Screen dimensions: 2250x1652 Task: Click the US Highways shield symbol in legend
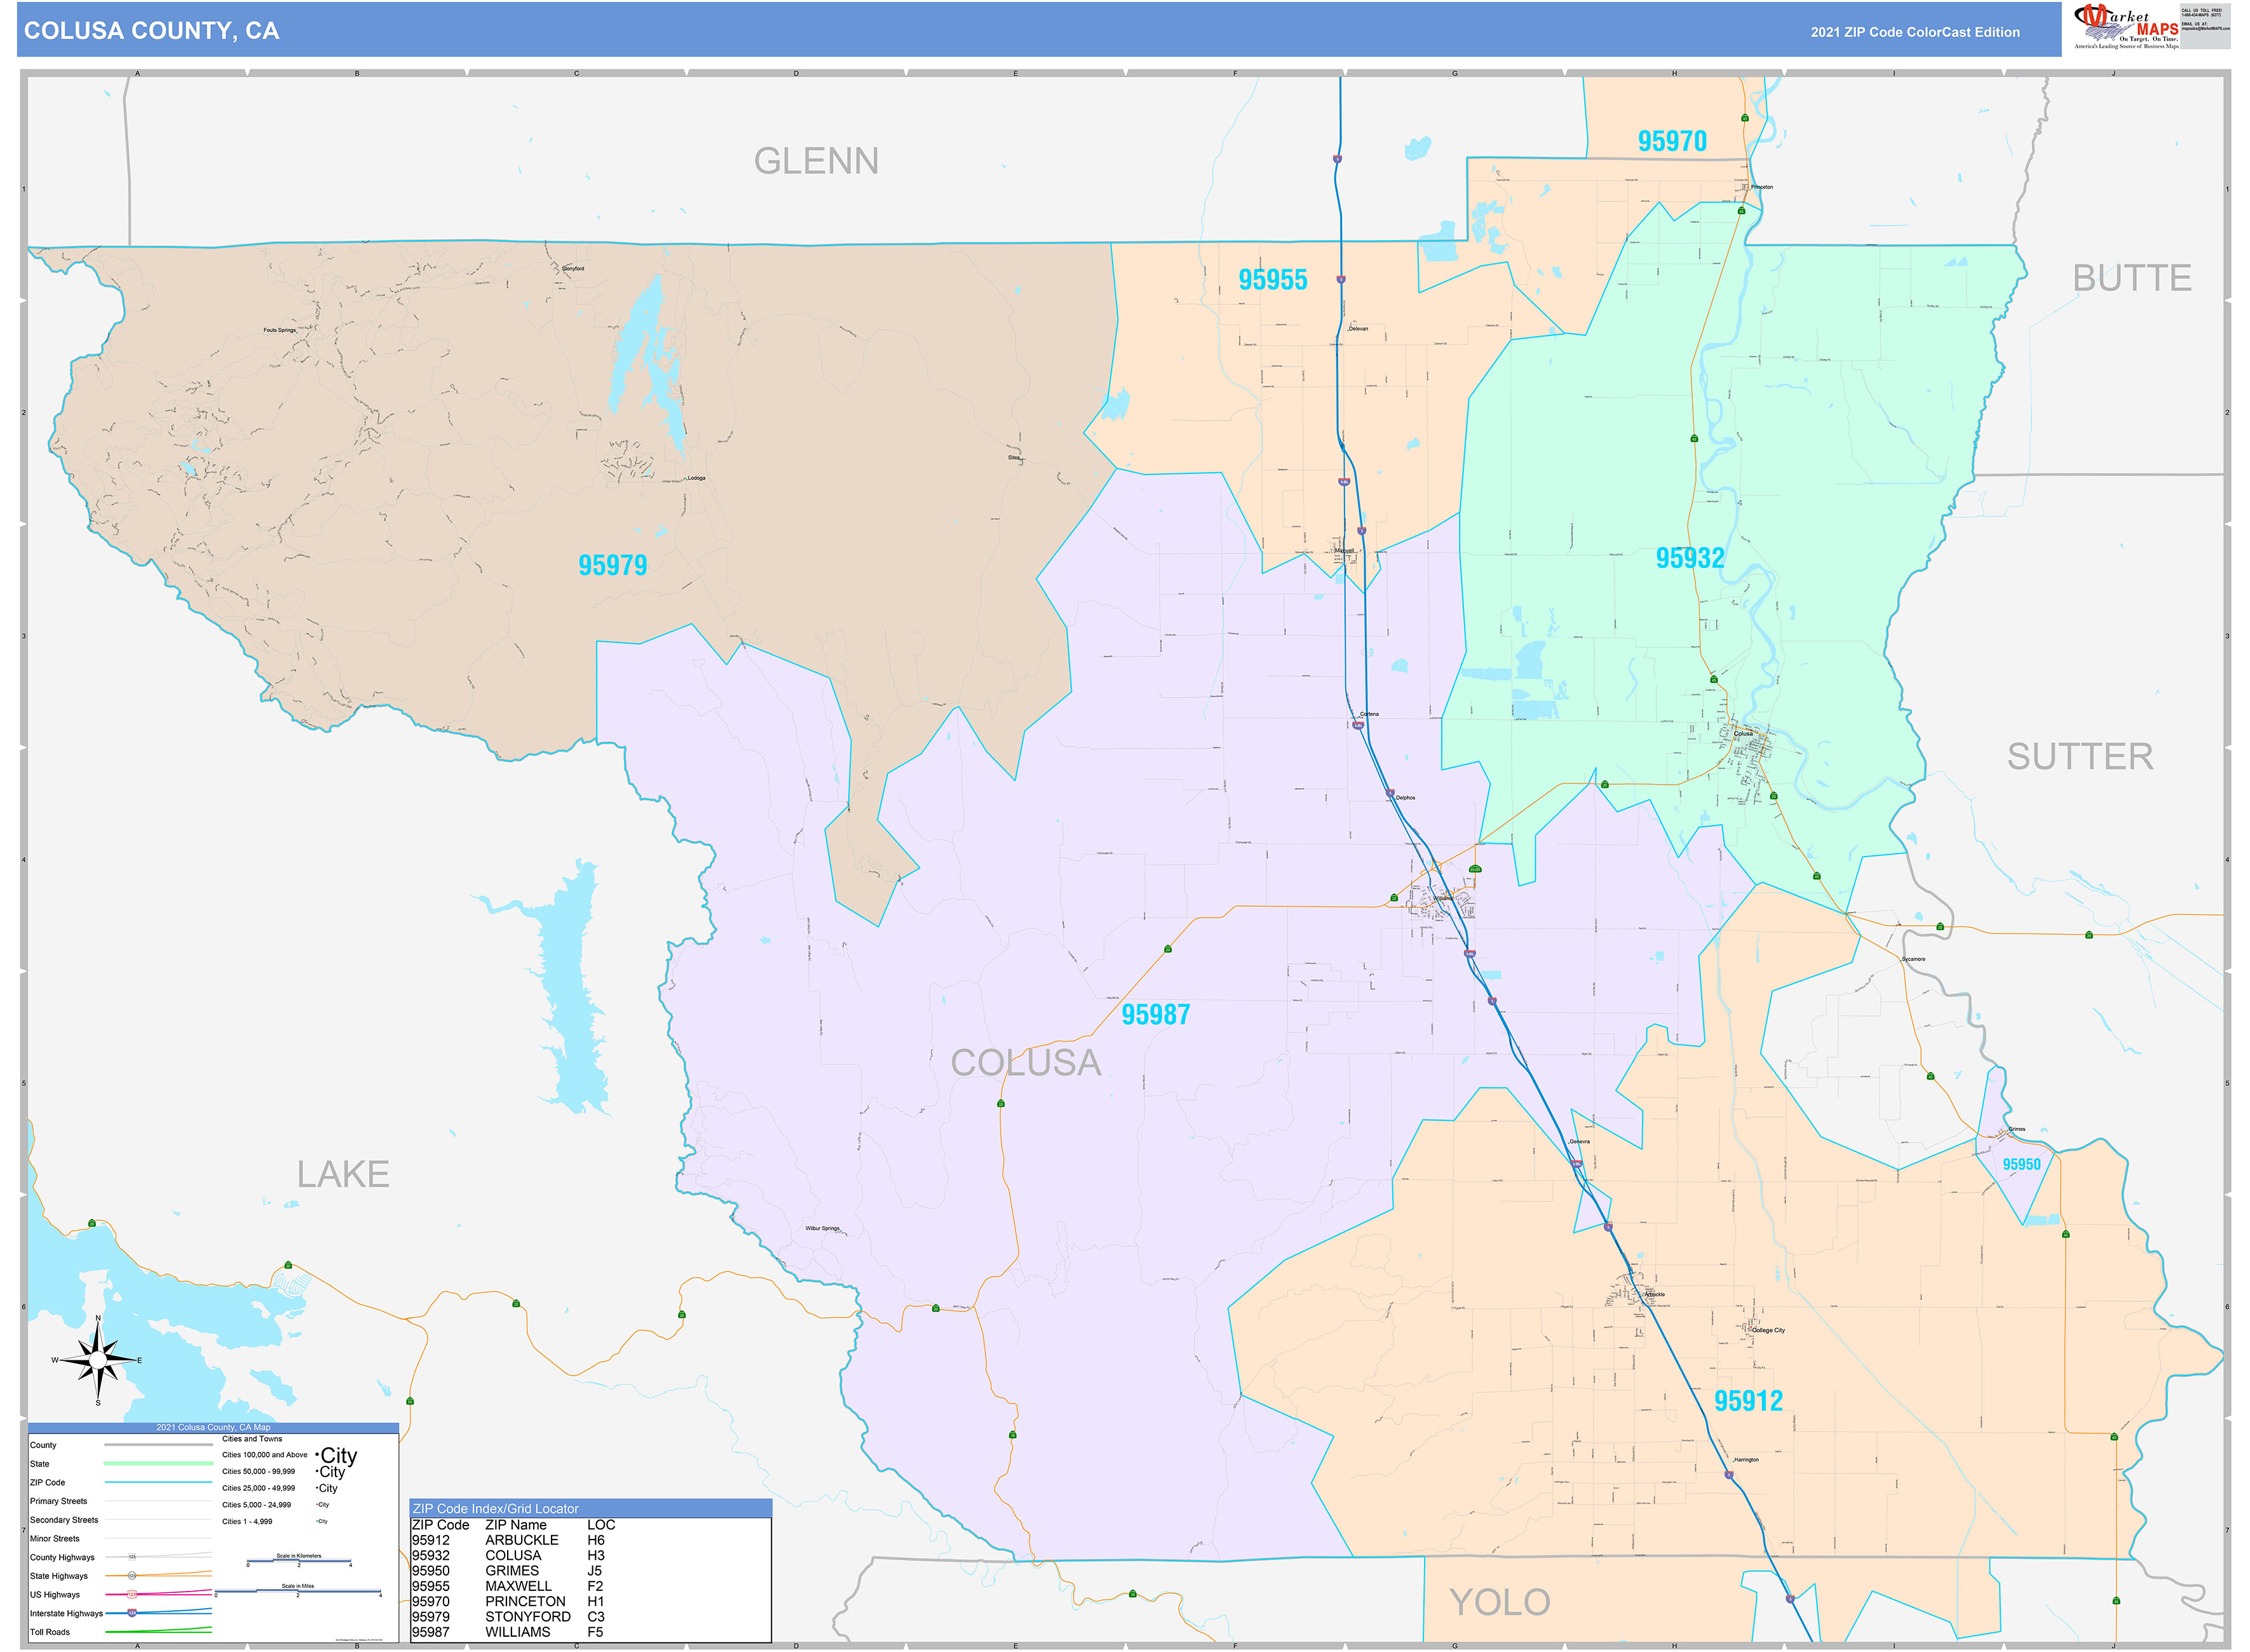pos(131,1594)
